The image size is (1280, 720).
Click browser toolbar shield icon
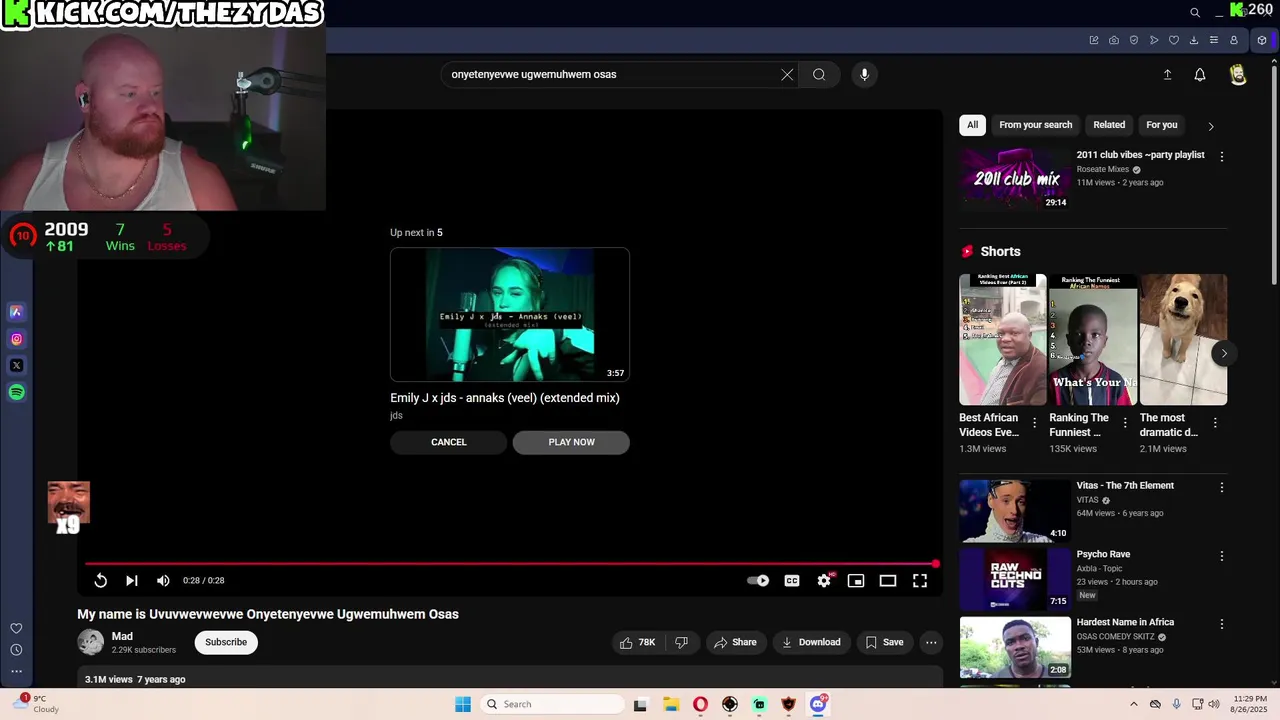(1134, 41)
